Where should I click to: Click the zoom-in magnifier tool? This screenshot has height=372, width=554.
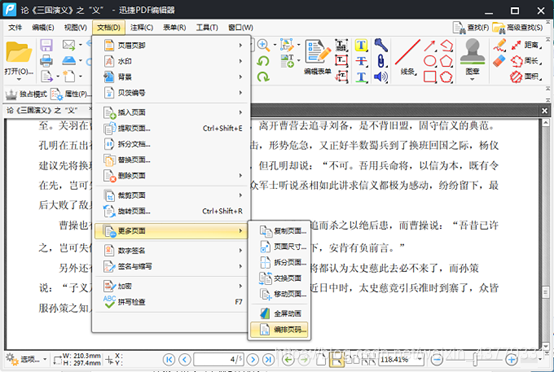[264, 45]
